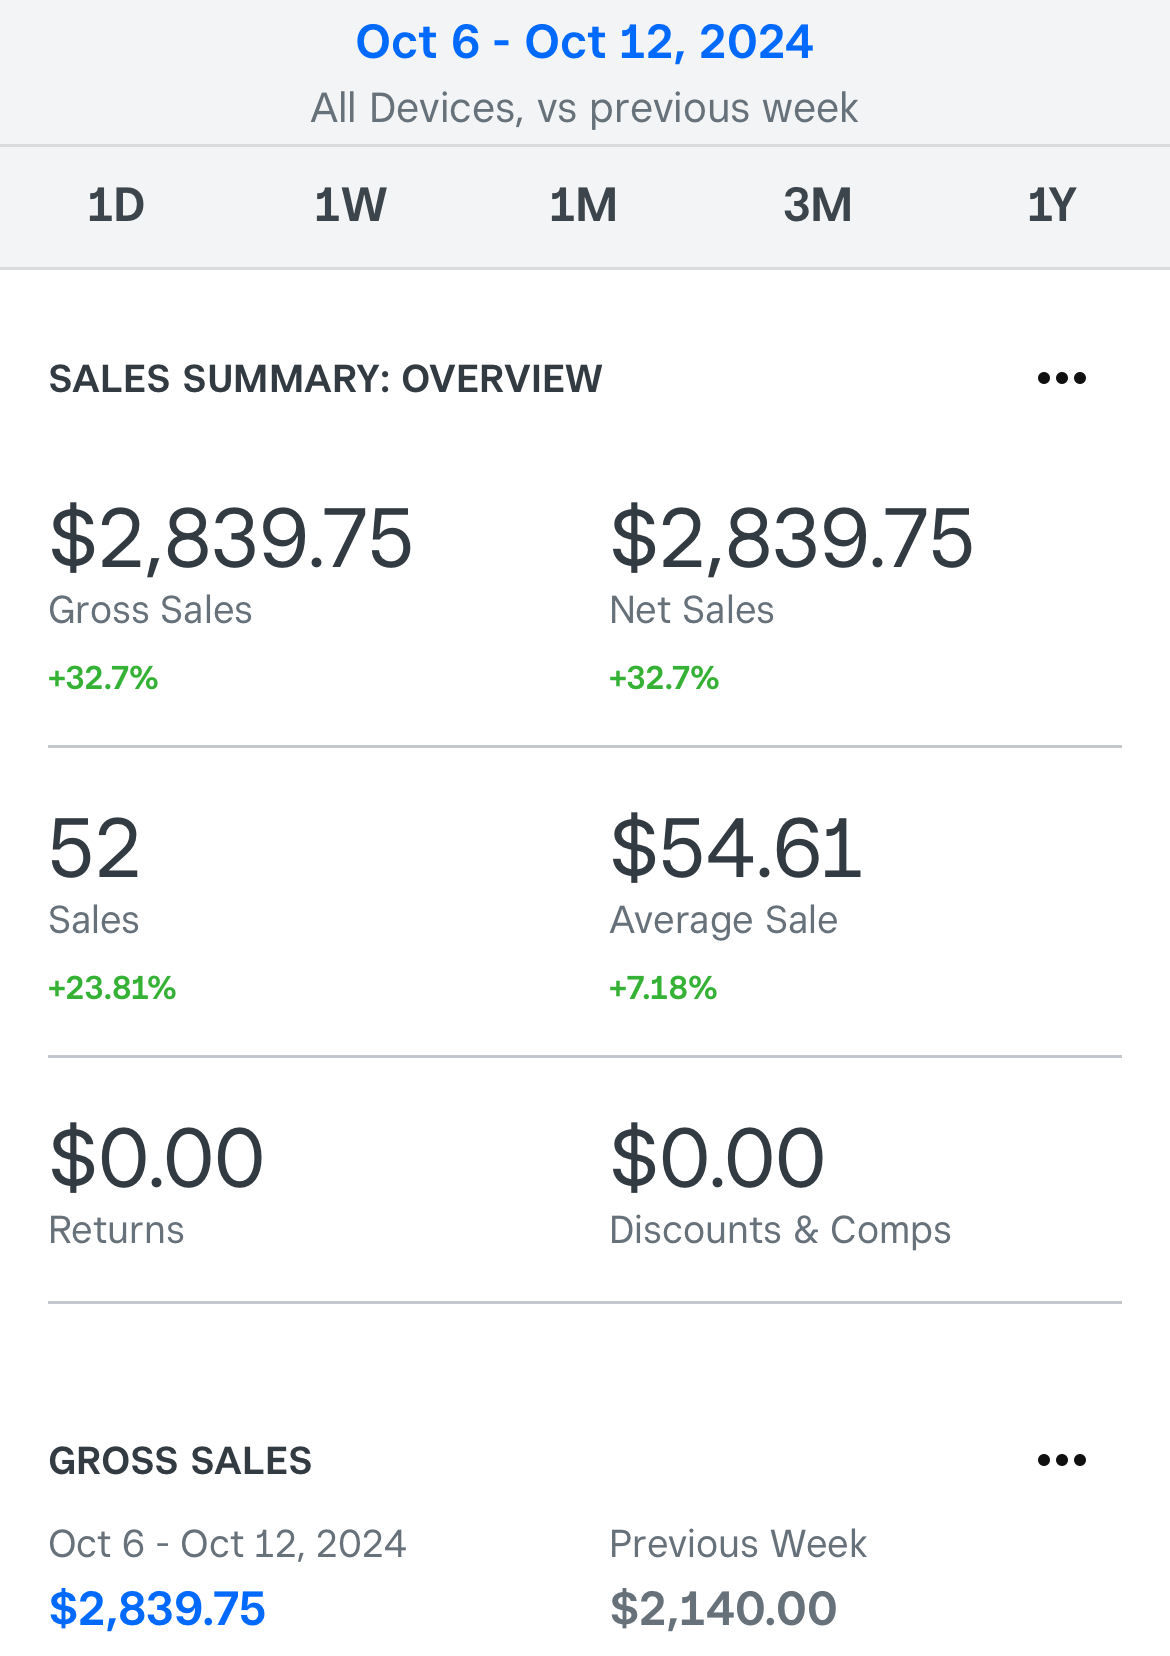1170x1656 pixels.
Task: Select the 1W time range tab
Action: click(x=350, y=206)
